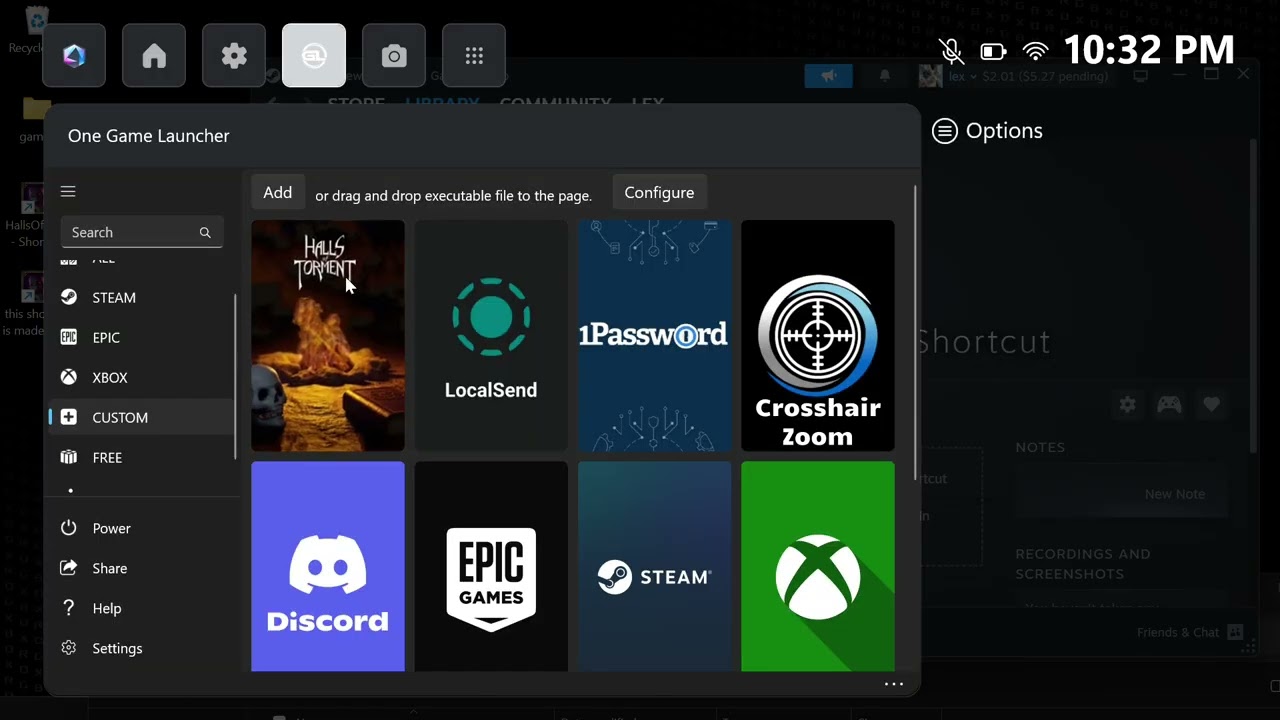Image resolution: width=1280 pixels, height=720 pixels.
Task: Launch the Discord tile
Action: click(x=328, y=566)
